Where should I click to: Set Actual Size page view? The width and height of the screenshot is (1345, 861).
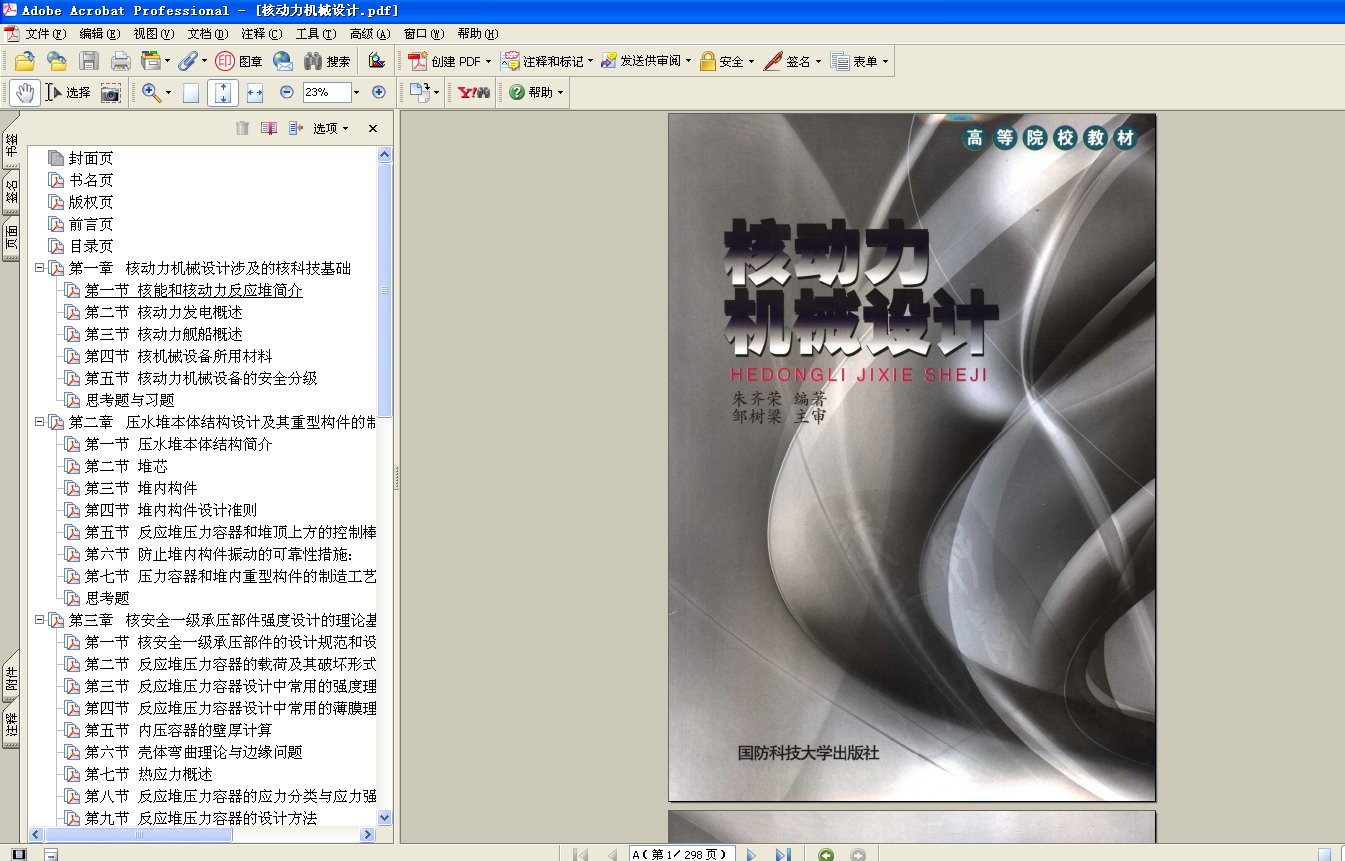click(190, 93)
